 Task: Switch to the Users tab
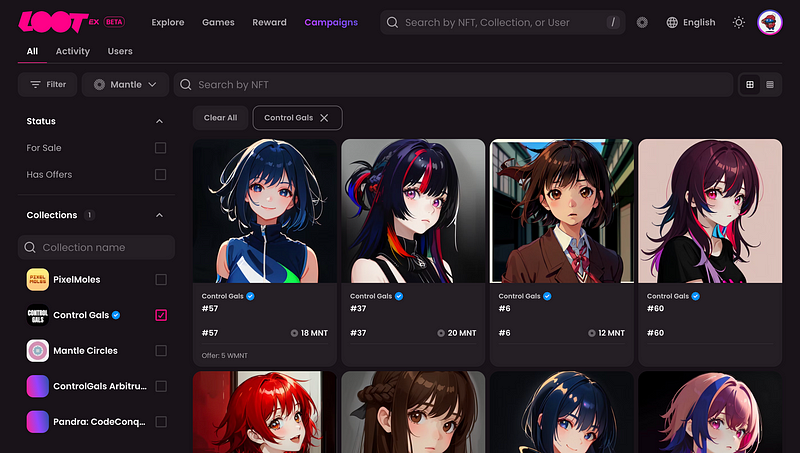click(120, 51)
